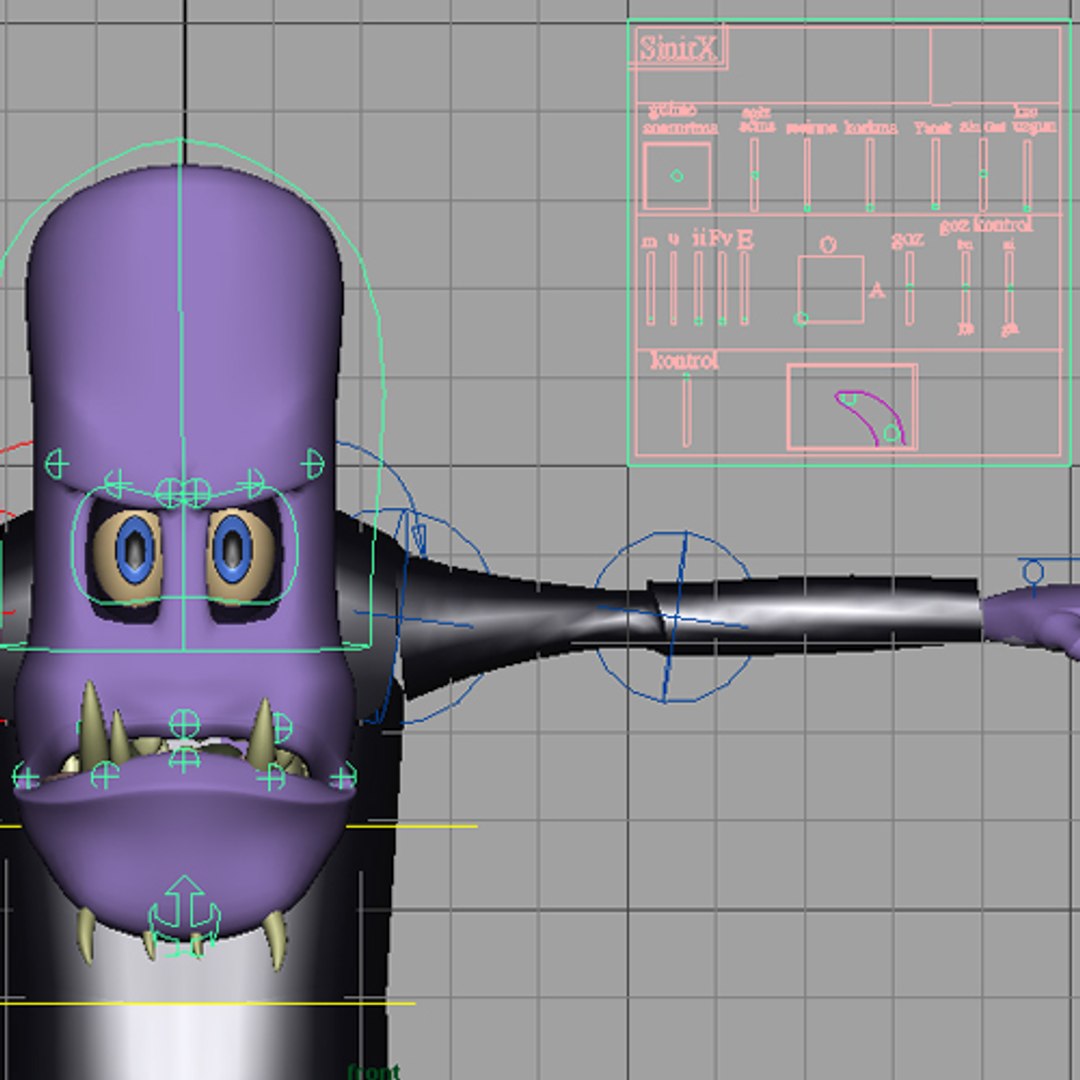This screenshot has height=1080, width=1080.
Task: Select the inner brow control above the screen-left eye
Action: point(169,492)
